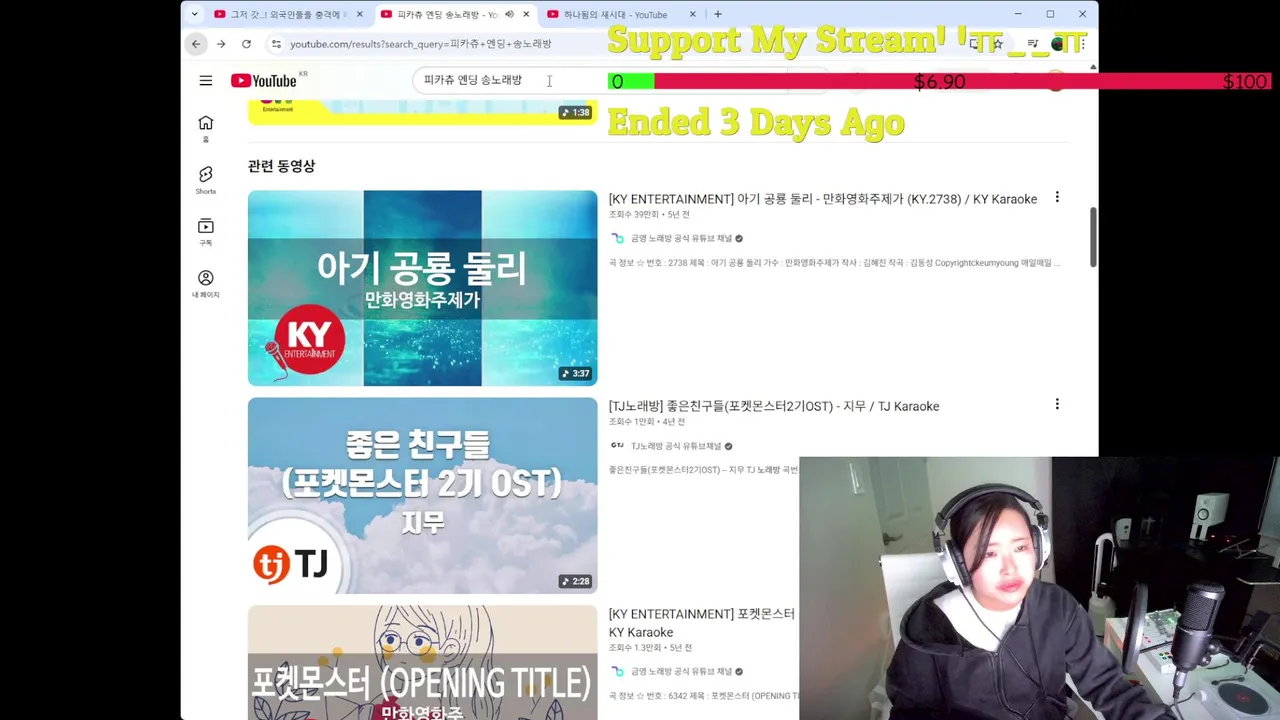Maximize the Chrome window

[1050, 14]
